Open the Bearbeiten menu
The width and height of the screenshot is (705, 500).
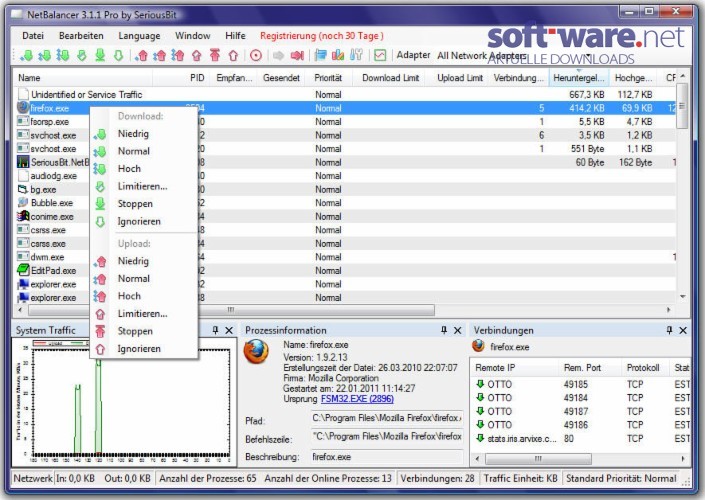[x=81, y=36]
